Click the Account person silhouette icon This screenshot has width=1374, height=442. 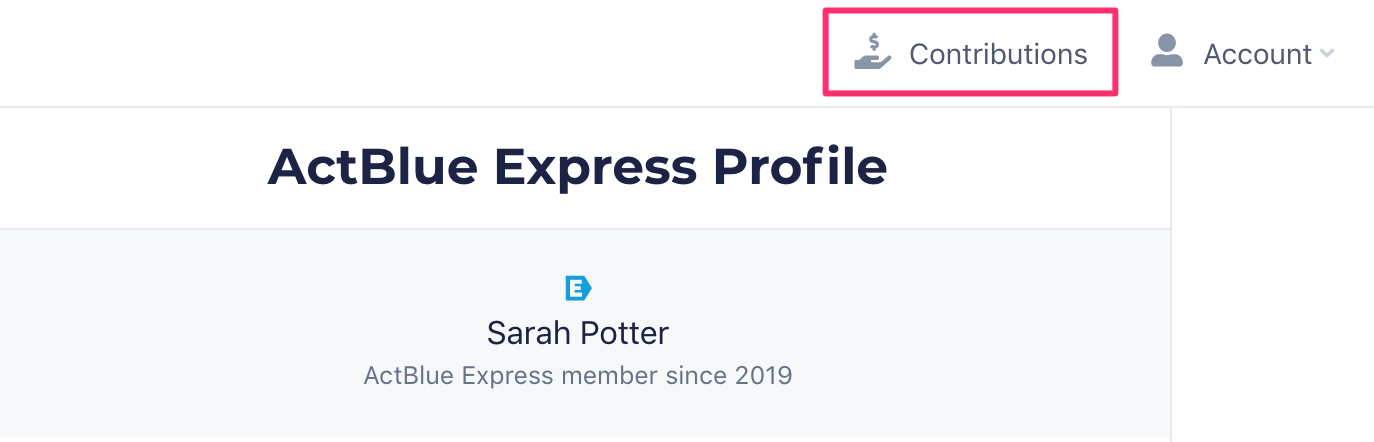click(x=1167, y=50)
